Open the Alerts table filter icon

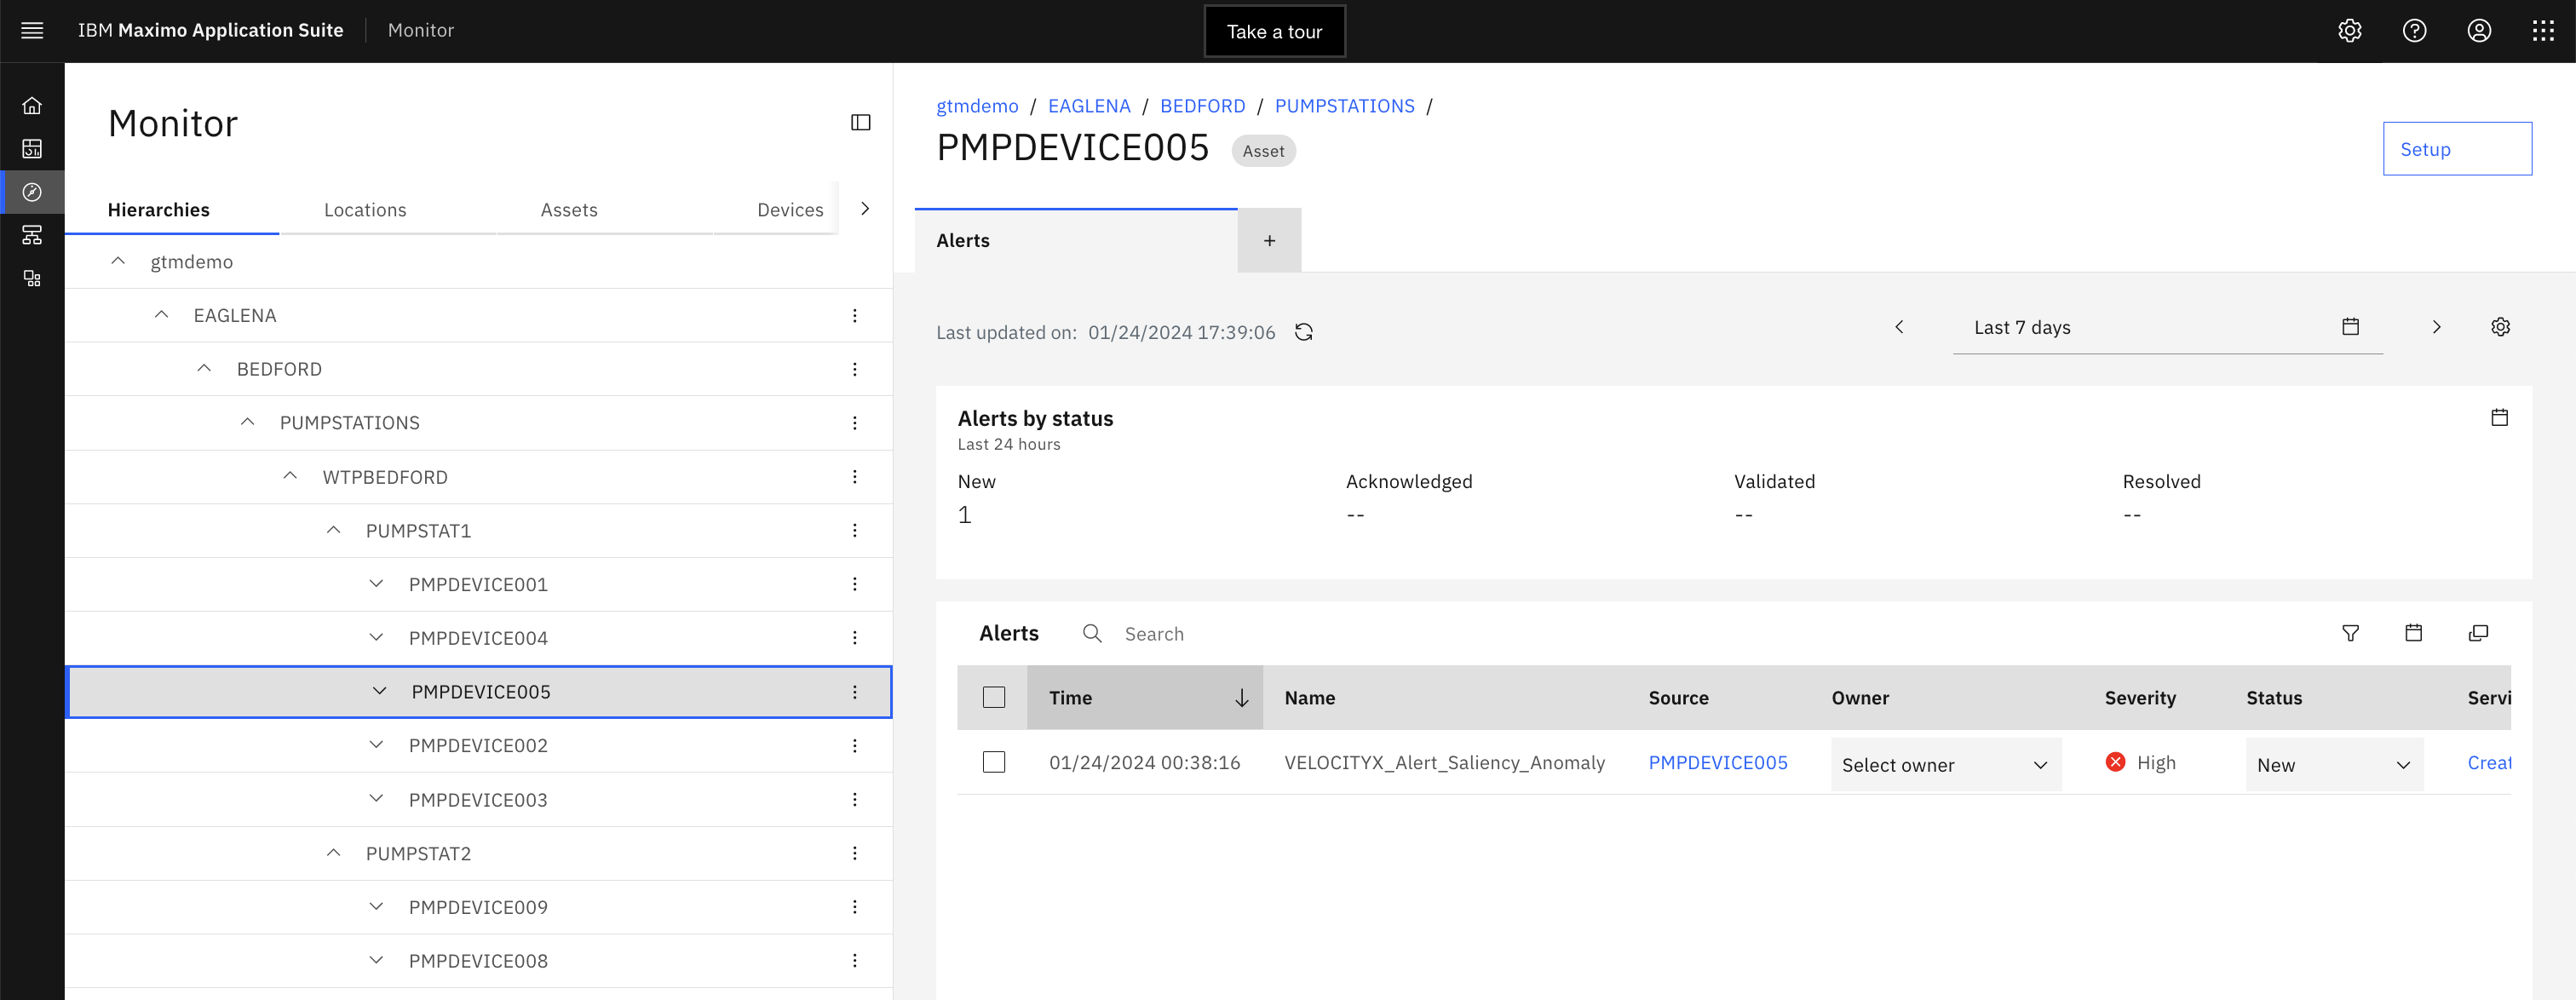pyautogui.click(x=2351, y=633)
